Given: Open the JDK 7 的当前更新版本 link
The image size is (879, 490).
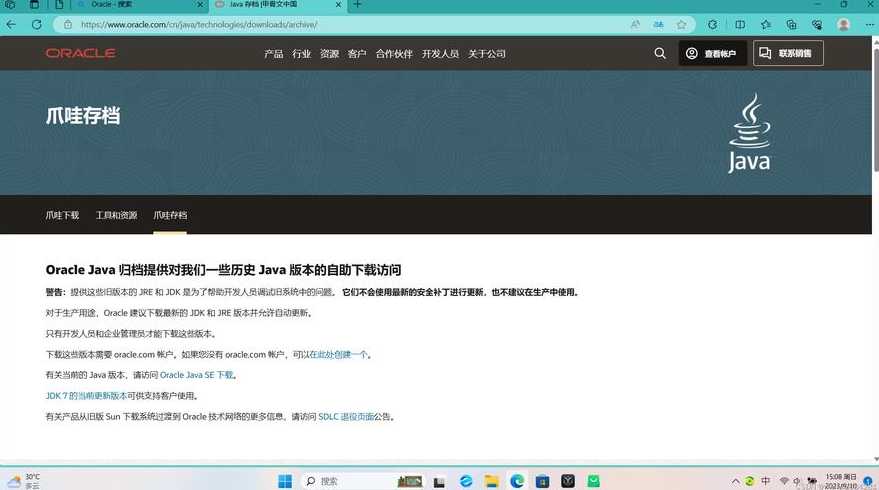Looking at the screenshot, I should tap(86, 396).
